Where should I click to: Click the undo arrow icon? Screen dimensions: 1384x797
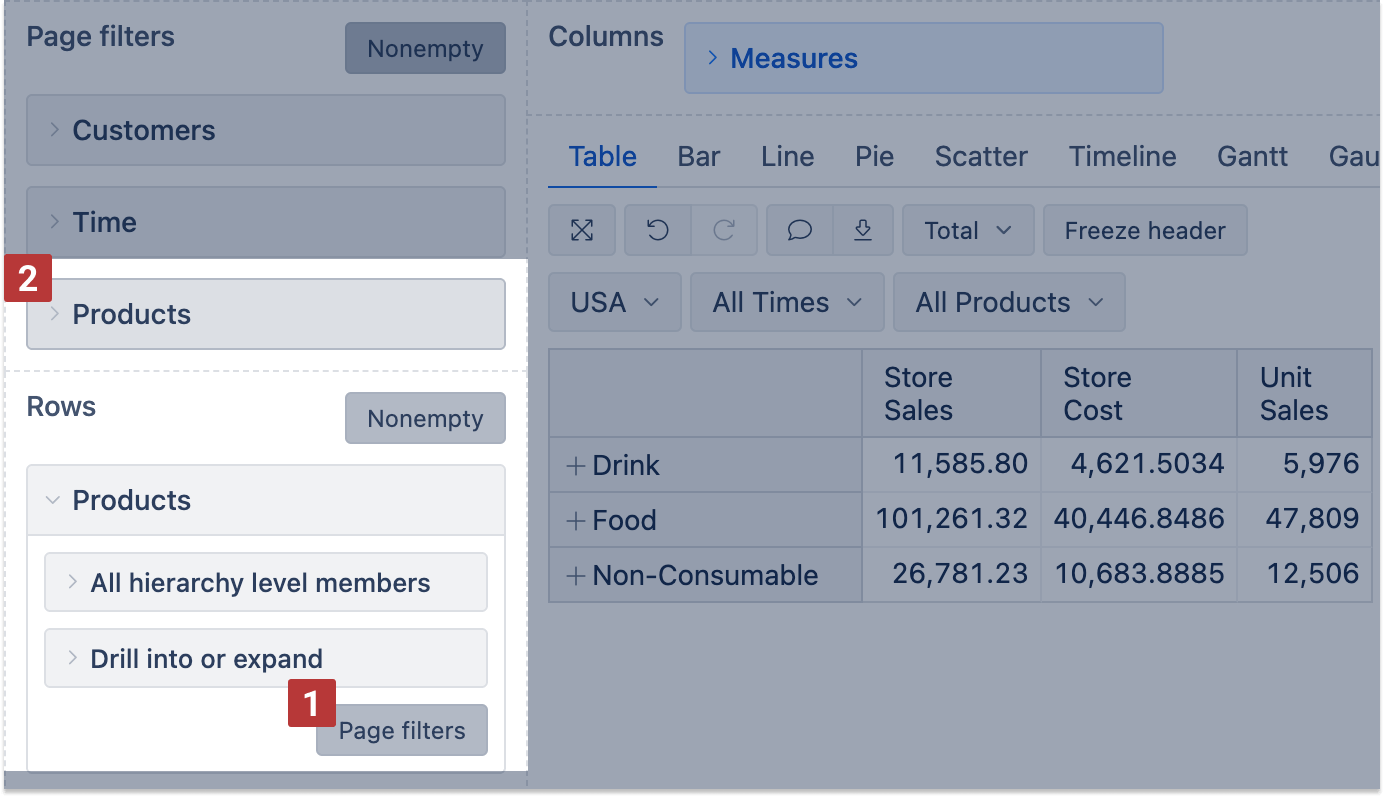(657, 231)
